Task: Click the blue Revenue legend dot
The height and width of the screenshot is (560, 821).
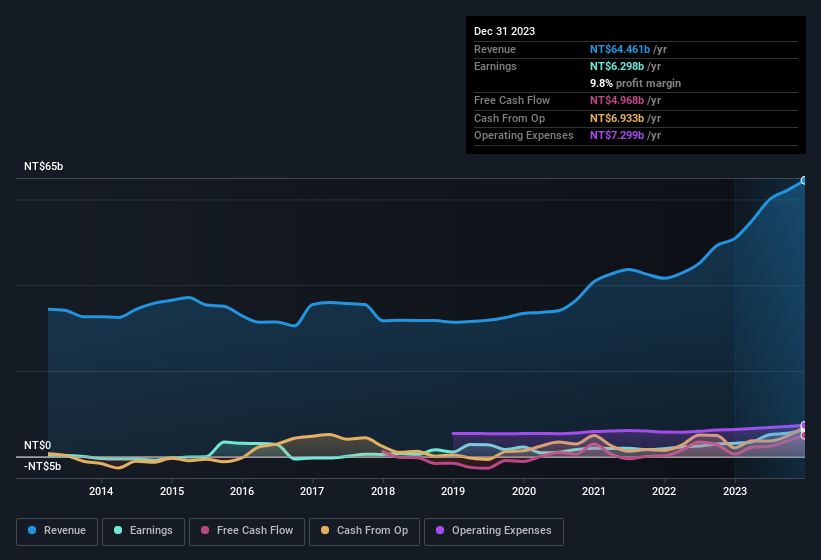Action: pyautogui.click(x=32, y=531)
